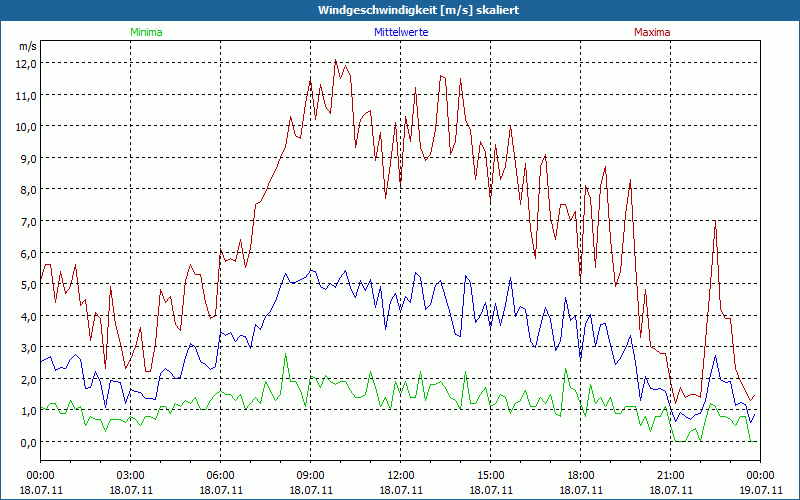Pick the 8,0 y-axis tick label
Viewport: 800px width, 500px height.
(26, 189)
